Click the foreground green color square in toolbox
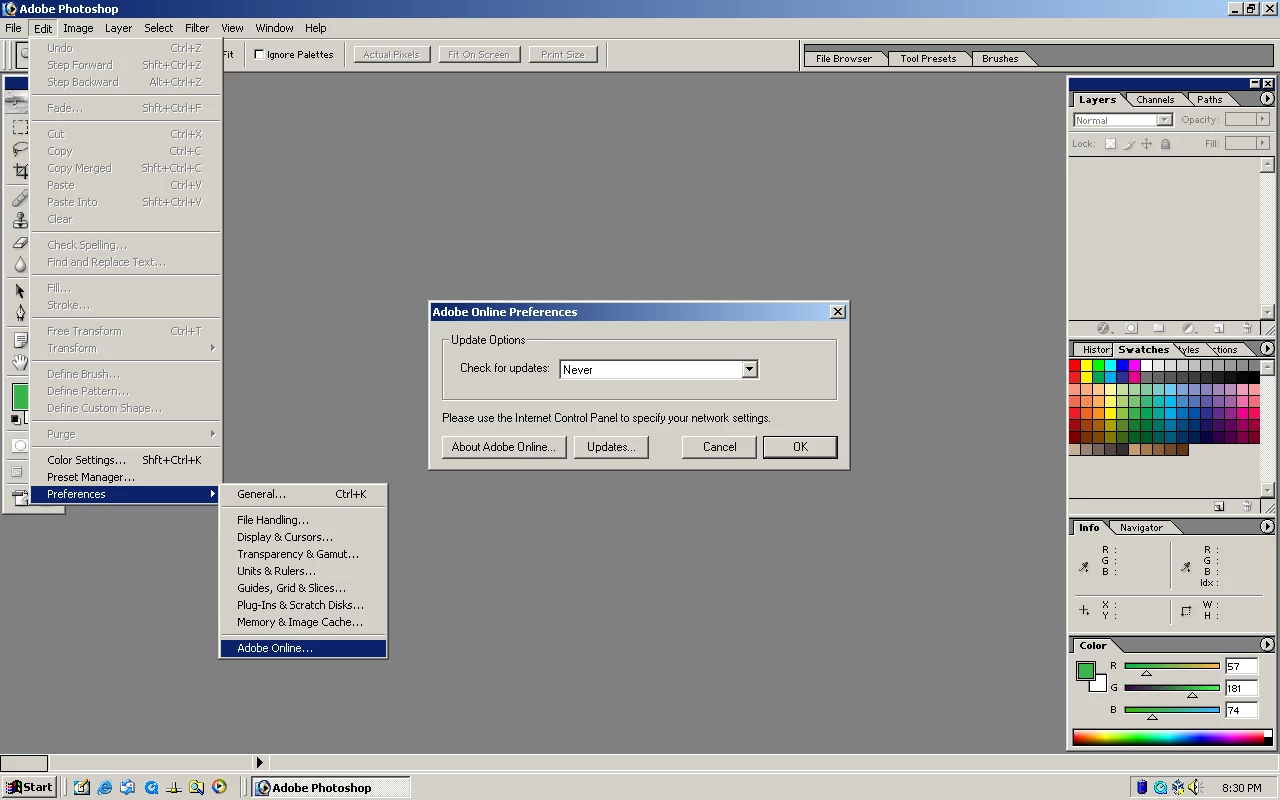Image resolution: width=1280 pixels, height=800 pixels. click(x=19, y=396)
